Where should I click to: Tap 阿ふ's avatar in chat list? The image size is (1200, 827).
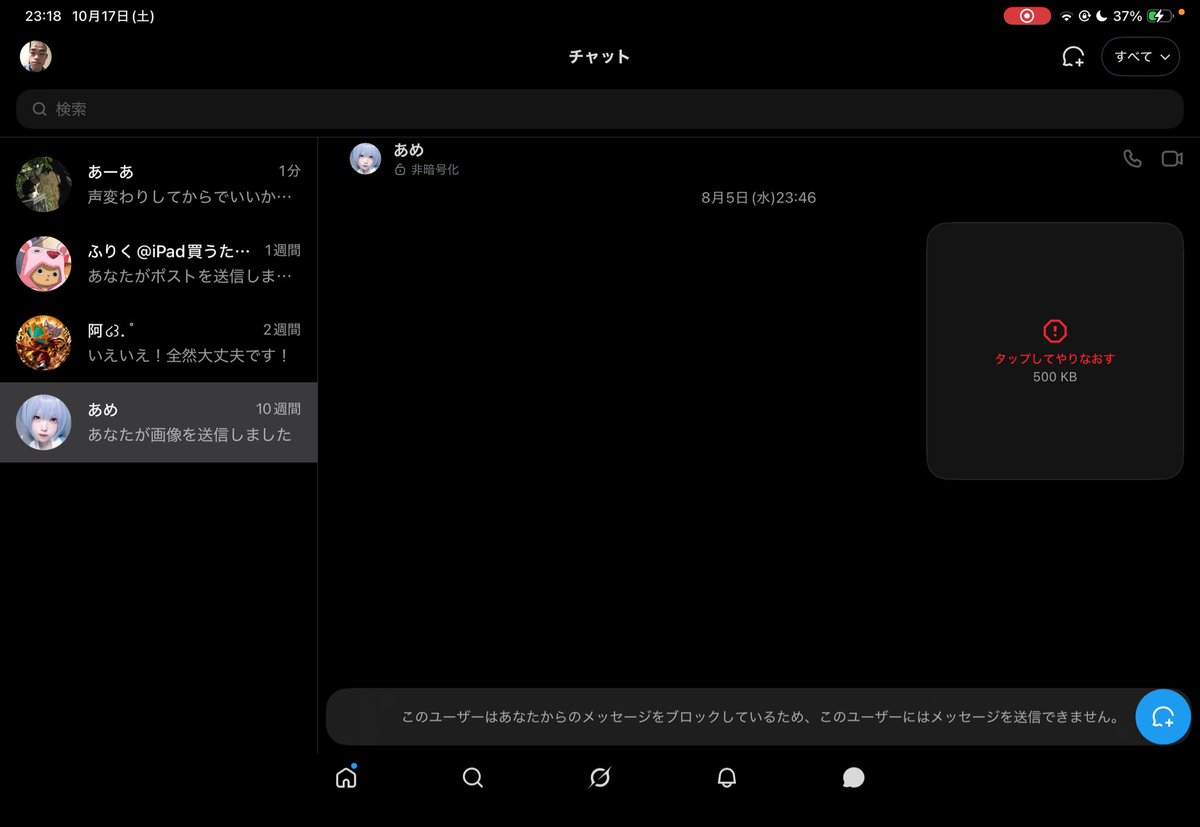(44, 343)
